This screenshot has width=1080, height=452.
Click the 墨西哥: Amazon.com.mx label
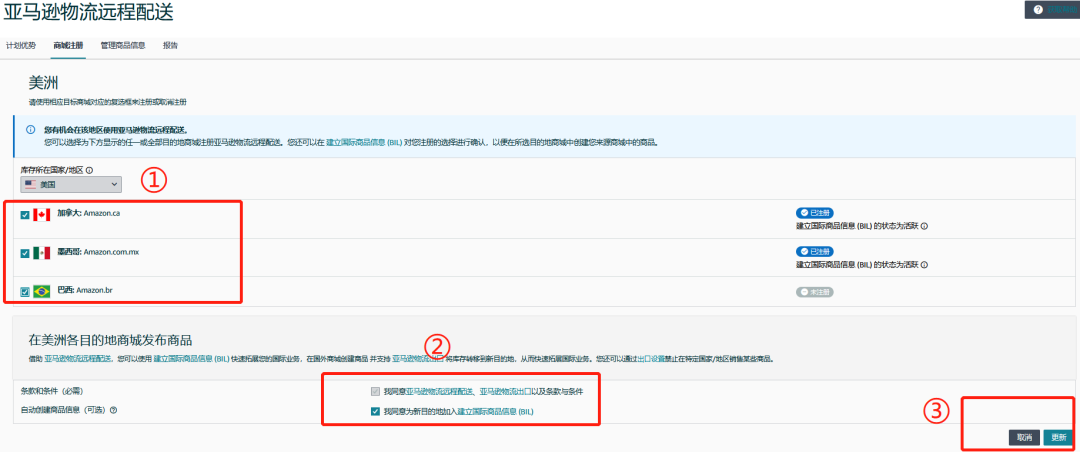tap(98, 252)
